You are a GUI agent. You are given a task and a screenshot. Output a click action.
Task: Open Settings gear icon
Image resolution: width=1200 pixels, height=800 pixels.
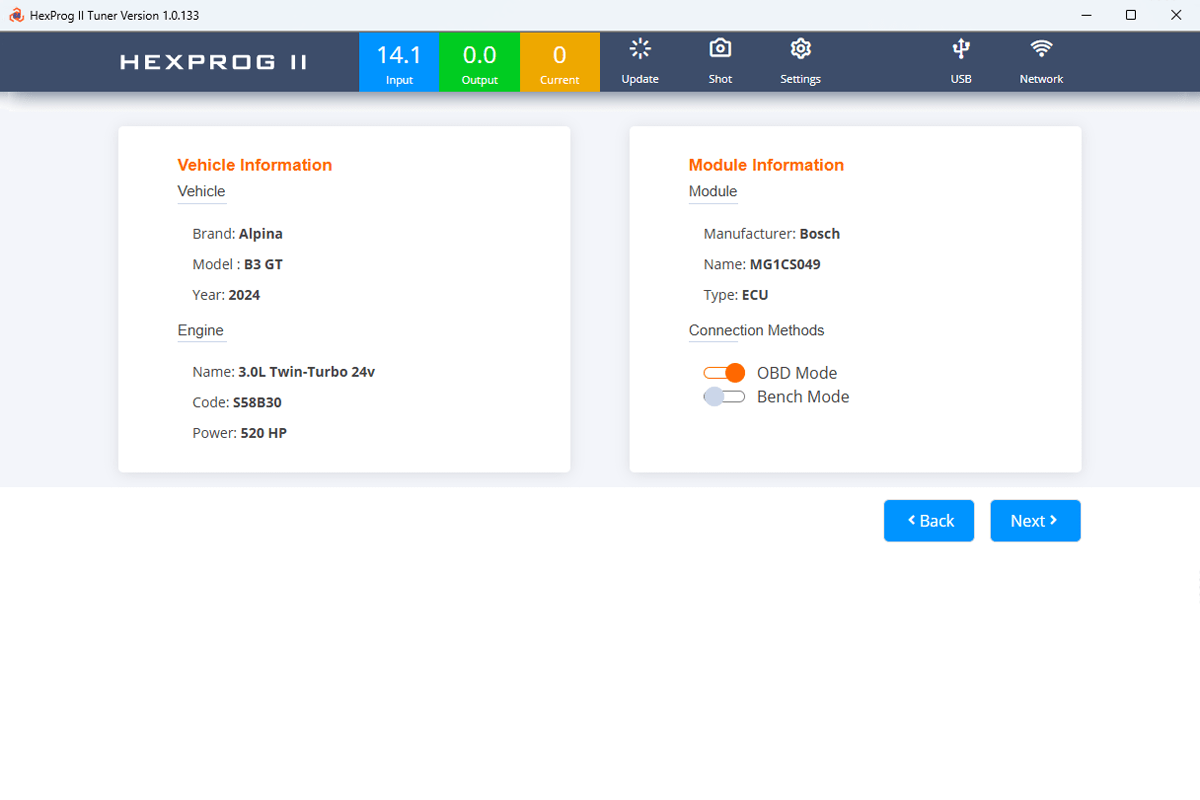click(800, 49)
